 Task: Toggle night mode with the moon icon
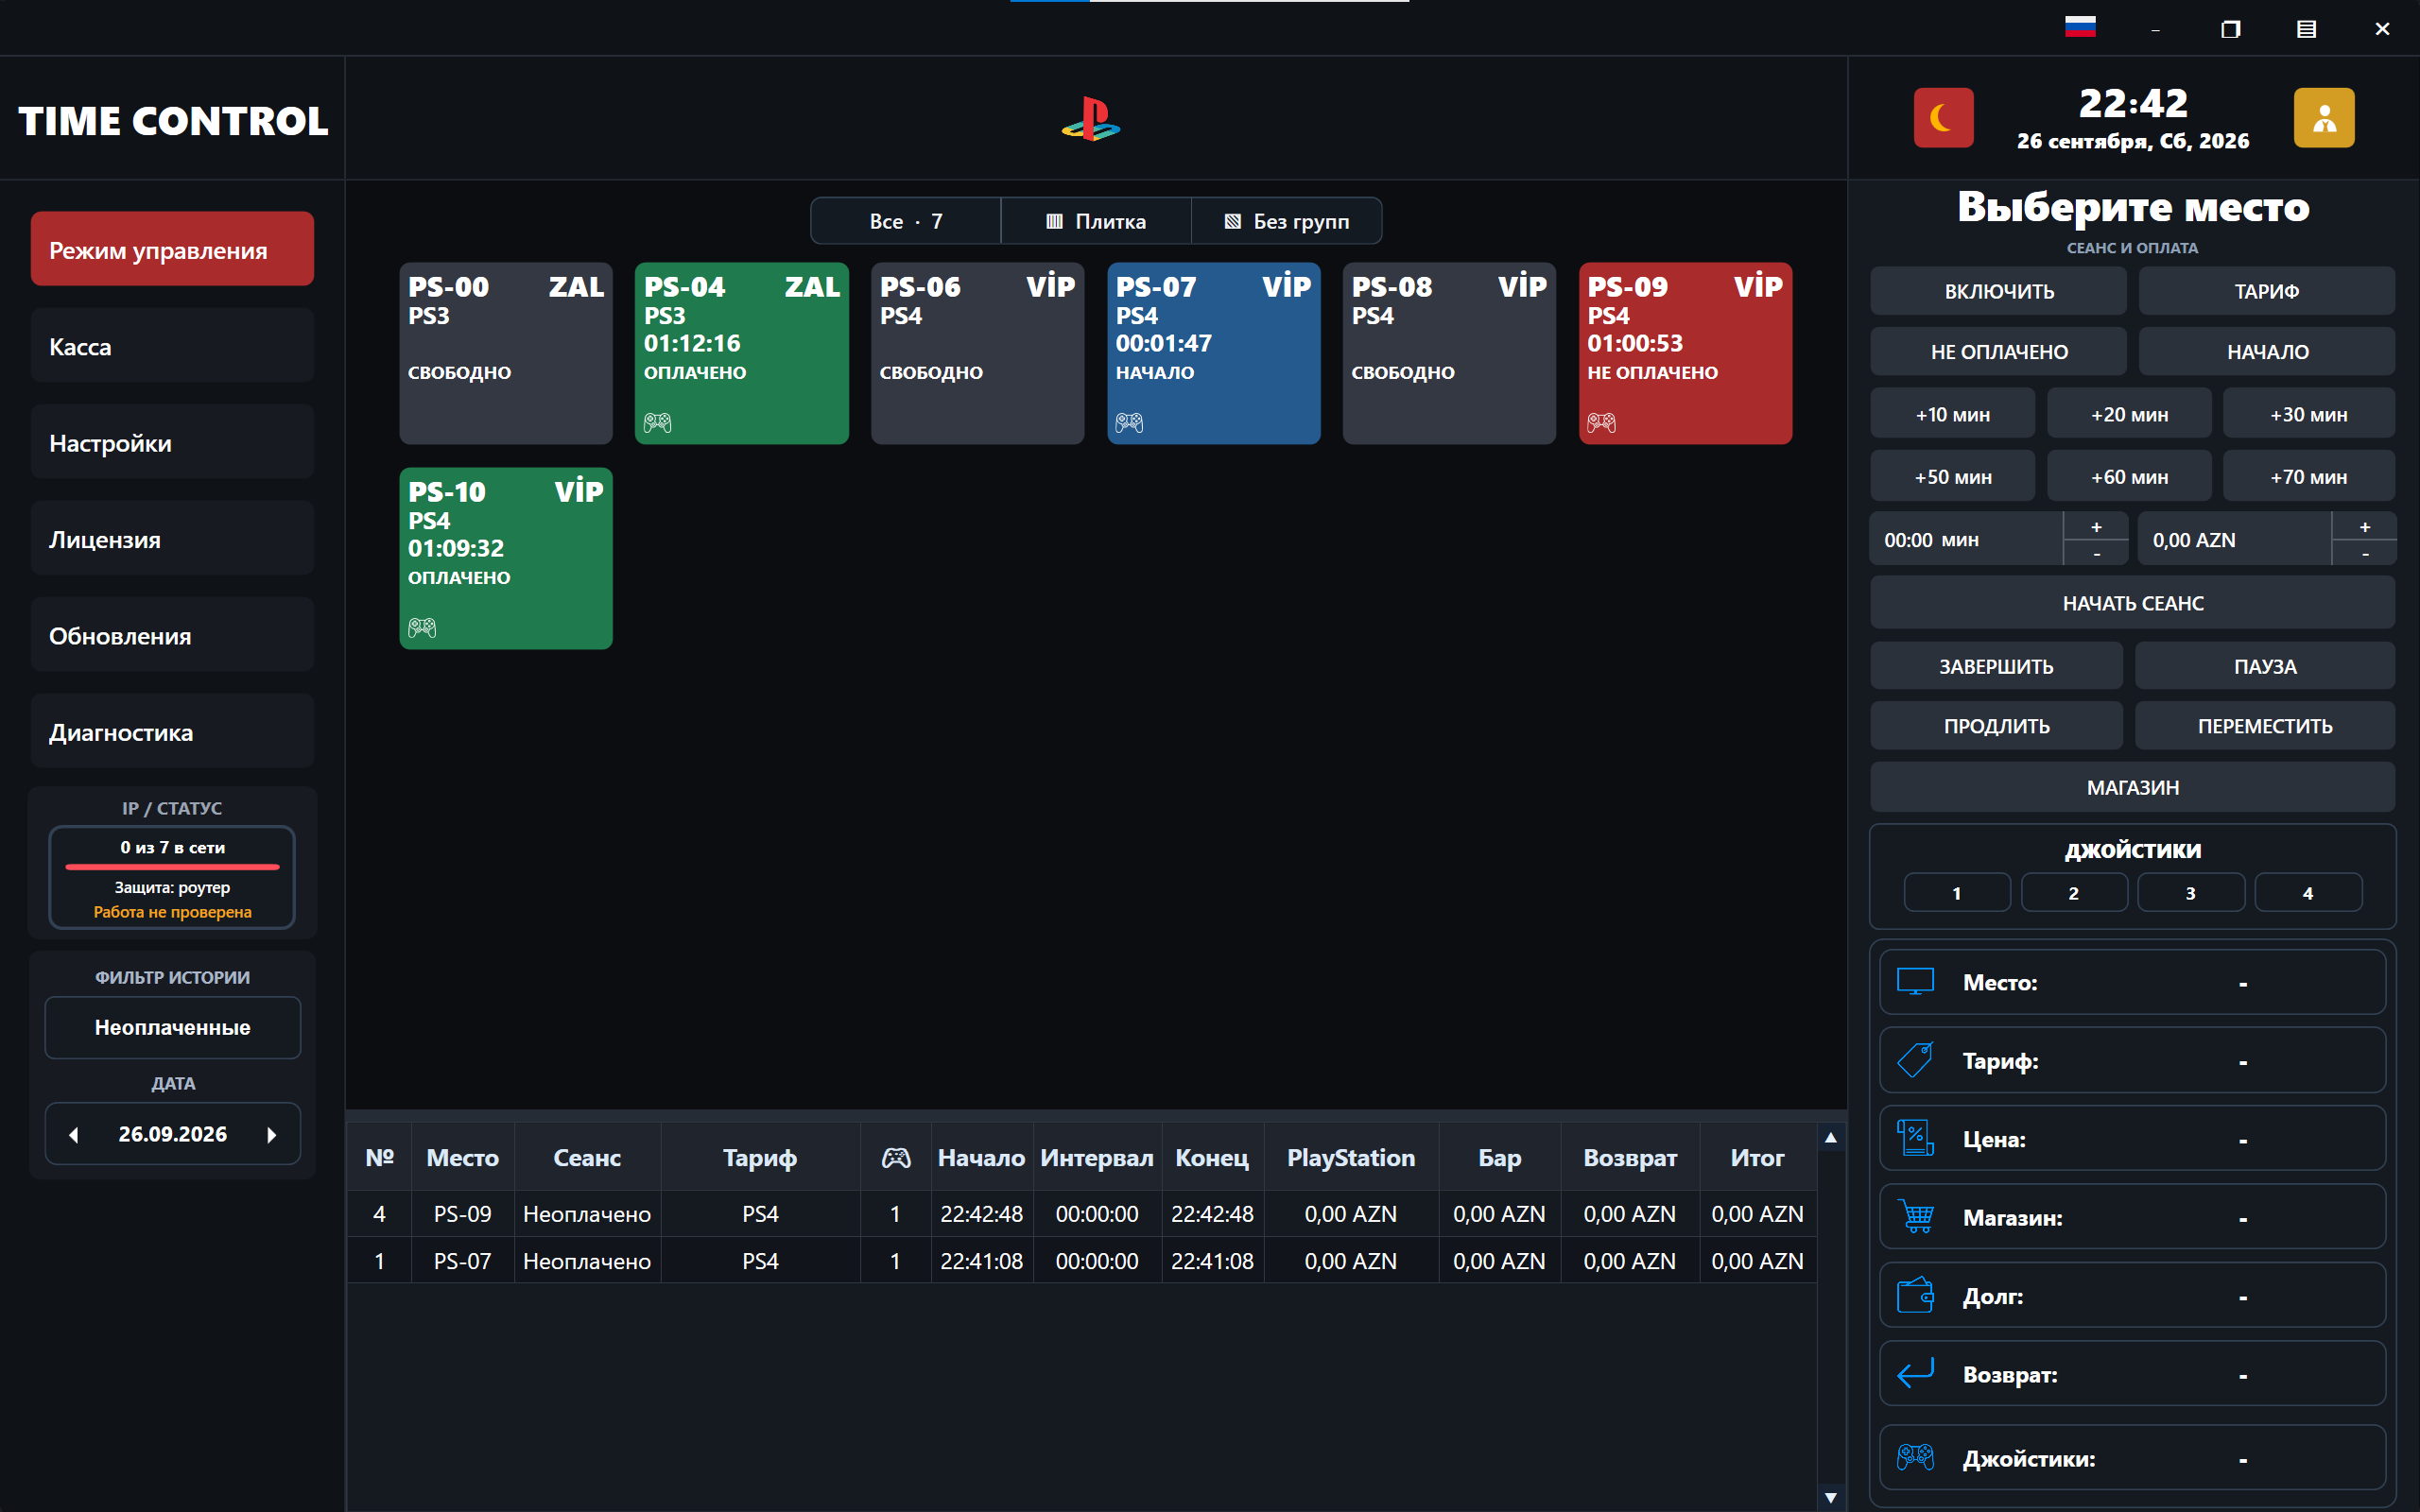1943,118
